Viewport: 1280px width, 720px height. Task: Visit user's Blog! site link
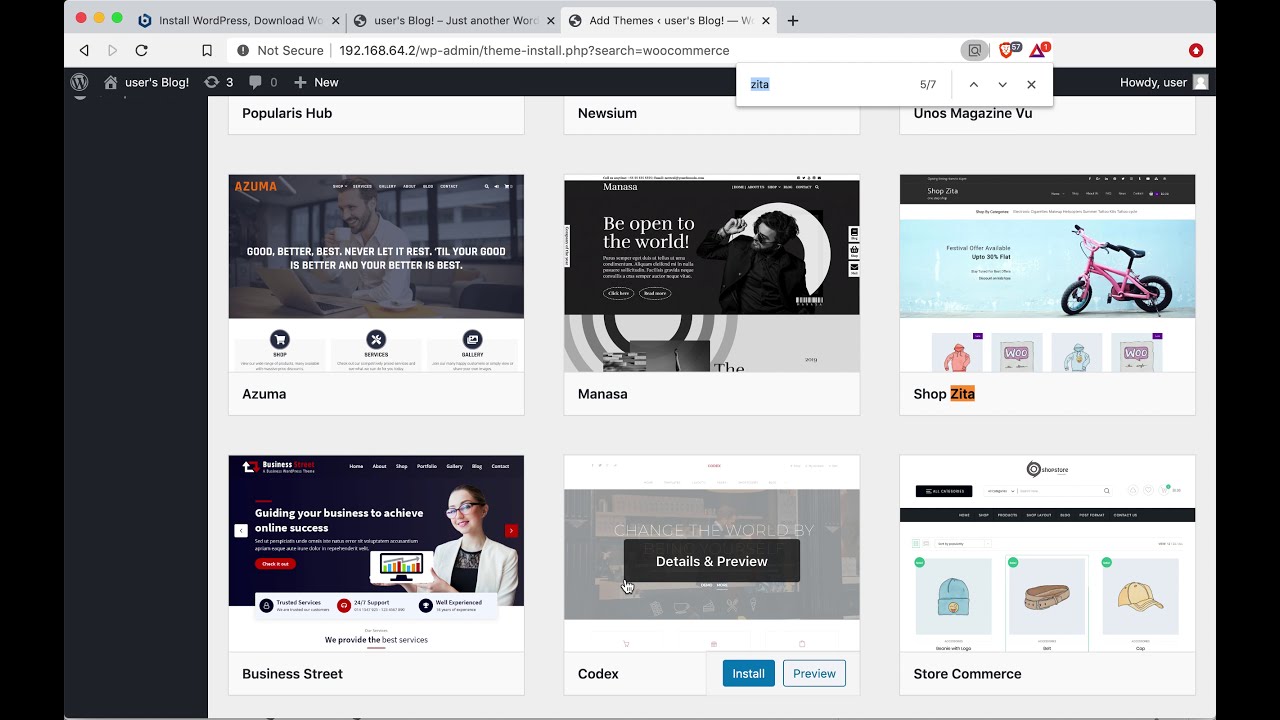click(x=146, y=82)
